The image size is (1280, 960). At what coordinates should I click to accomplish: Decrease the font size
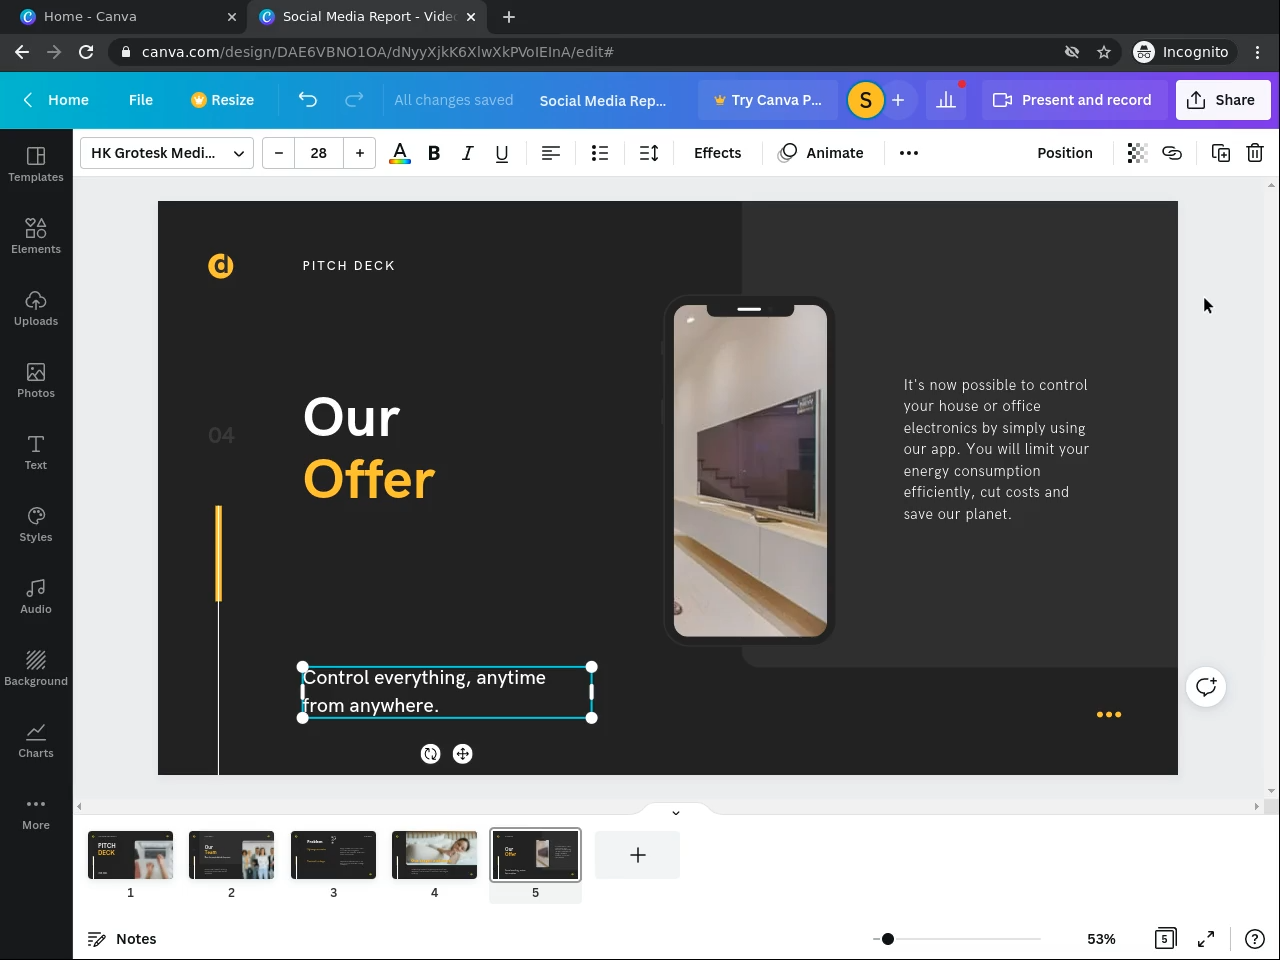(x=279, y=153)
